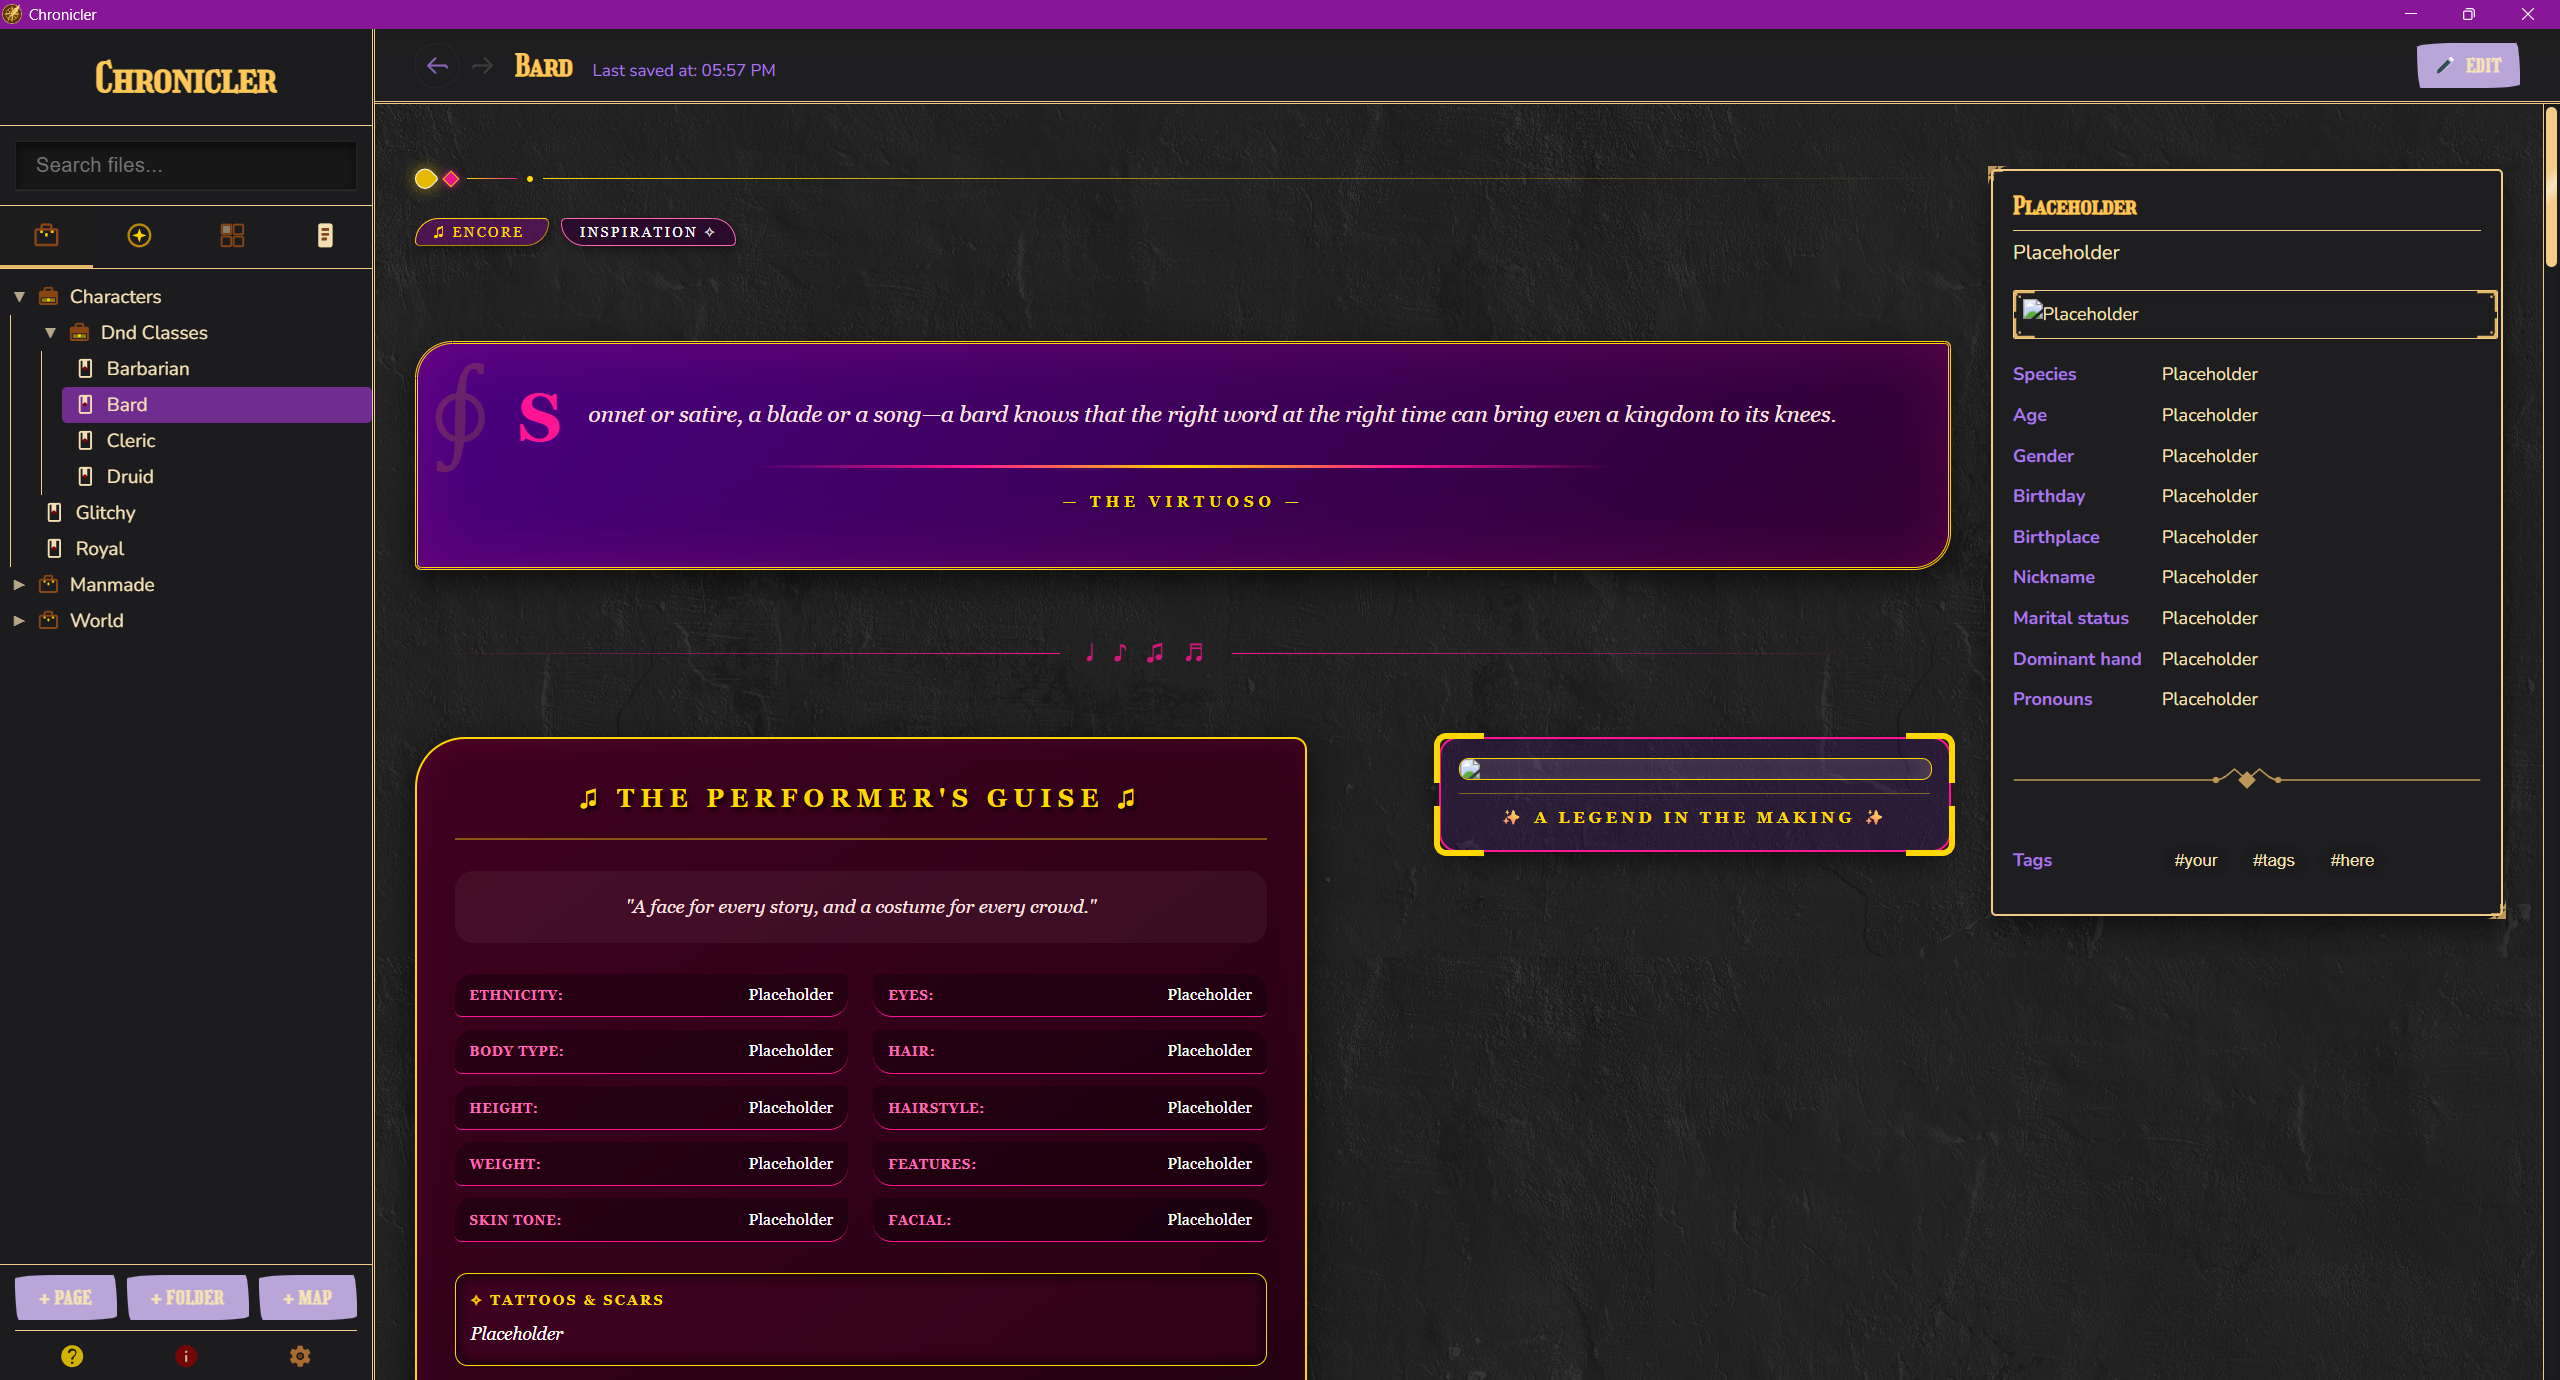Screen dimensions: 2560x1380
Task: Click the Edit button
Action: [x=2468, y=66]
